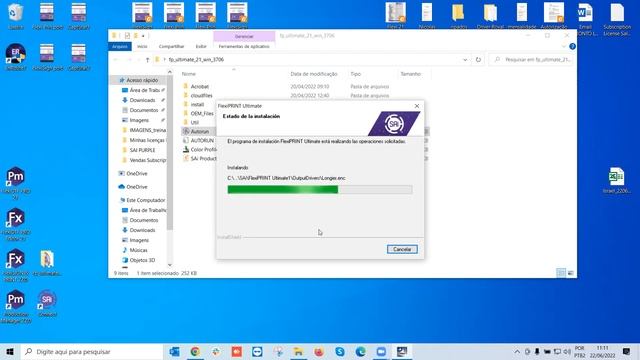Open pinned Downloads in quick access
This screenshot has height=360, width=640.
[142, 100]
